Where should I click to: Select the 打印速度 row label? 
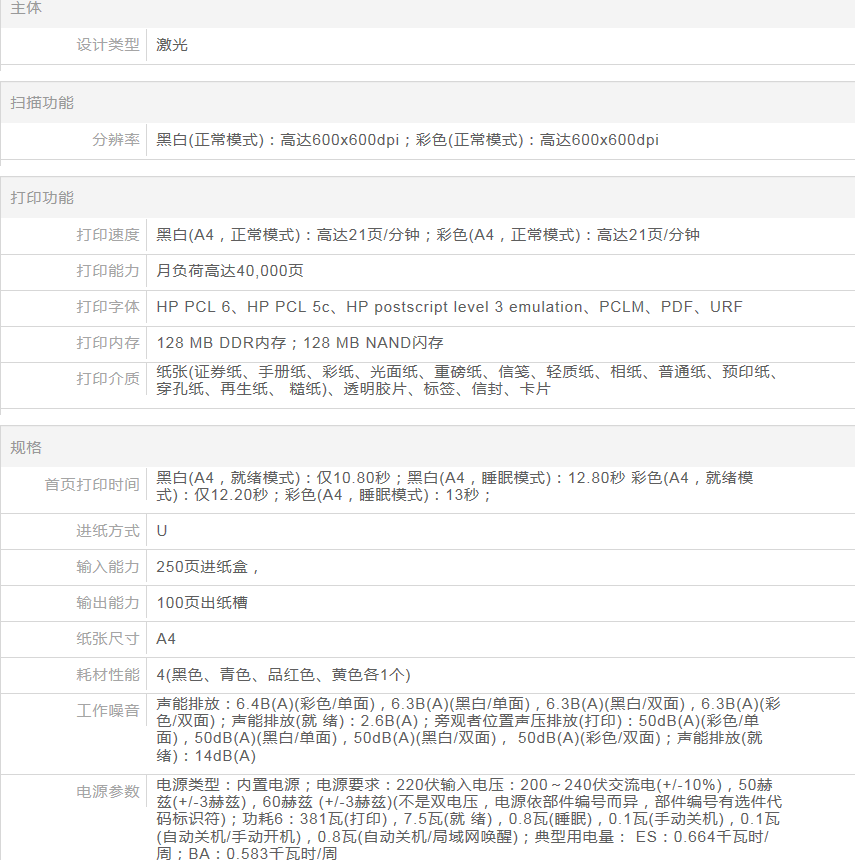click(x=108, y=235)
